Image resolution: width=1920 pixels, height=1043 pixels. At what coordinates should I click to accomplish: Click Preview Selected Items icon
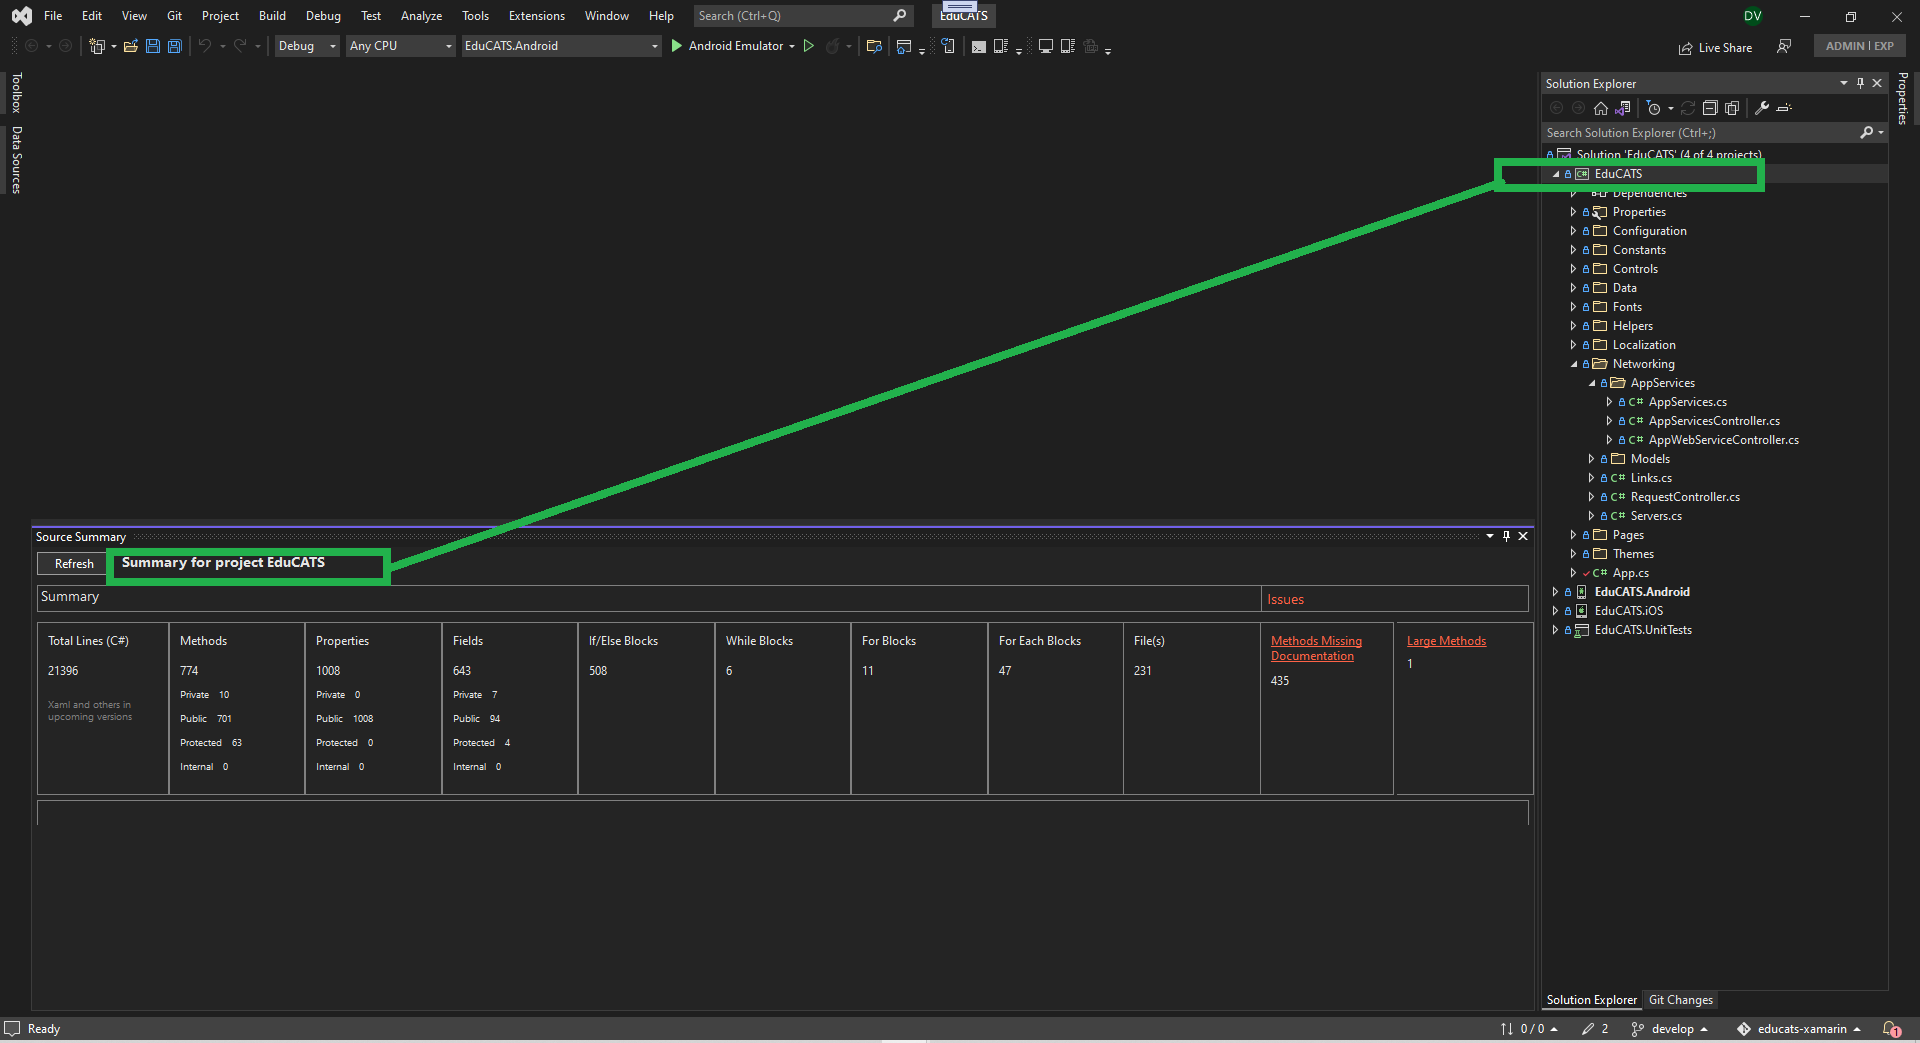pyautogui.click(x=1784, y=108)
